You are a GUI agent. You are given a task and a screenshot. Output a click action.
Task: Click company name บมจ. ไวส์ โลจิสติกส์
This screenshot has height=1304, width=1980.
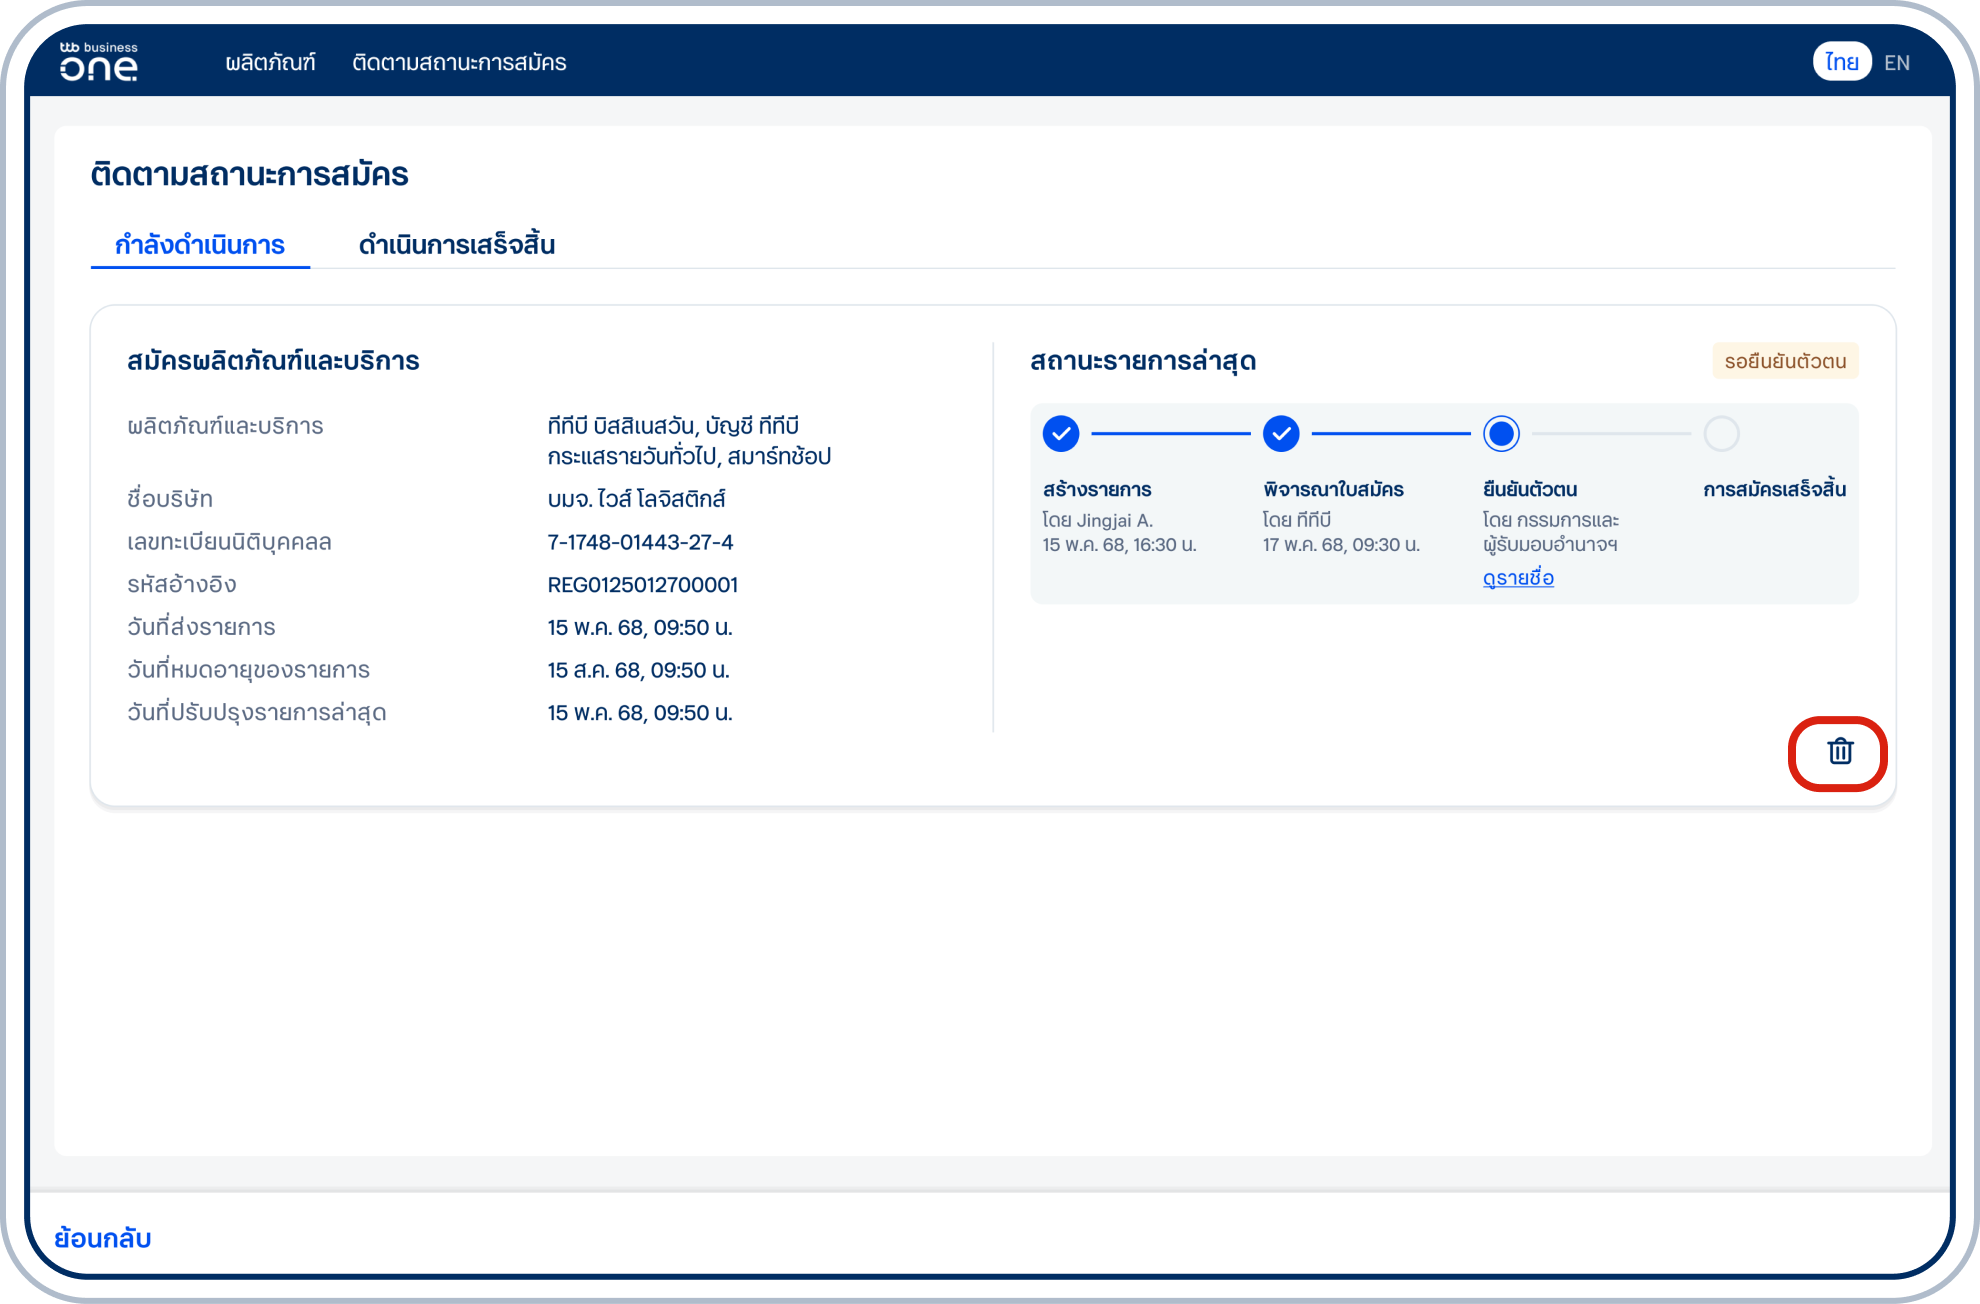(x=636, y=499)
